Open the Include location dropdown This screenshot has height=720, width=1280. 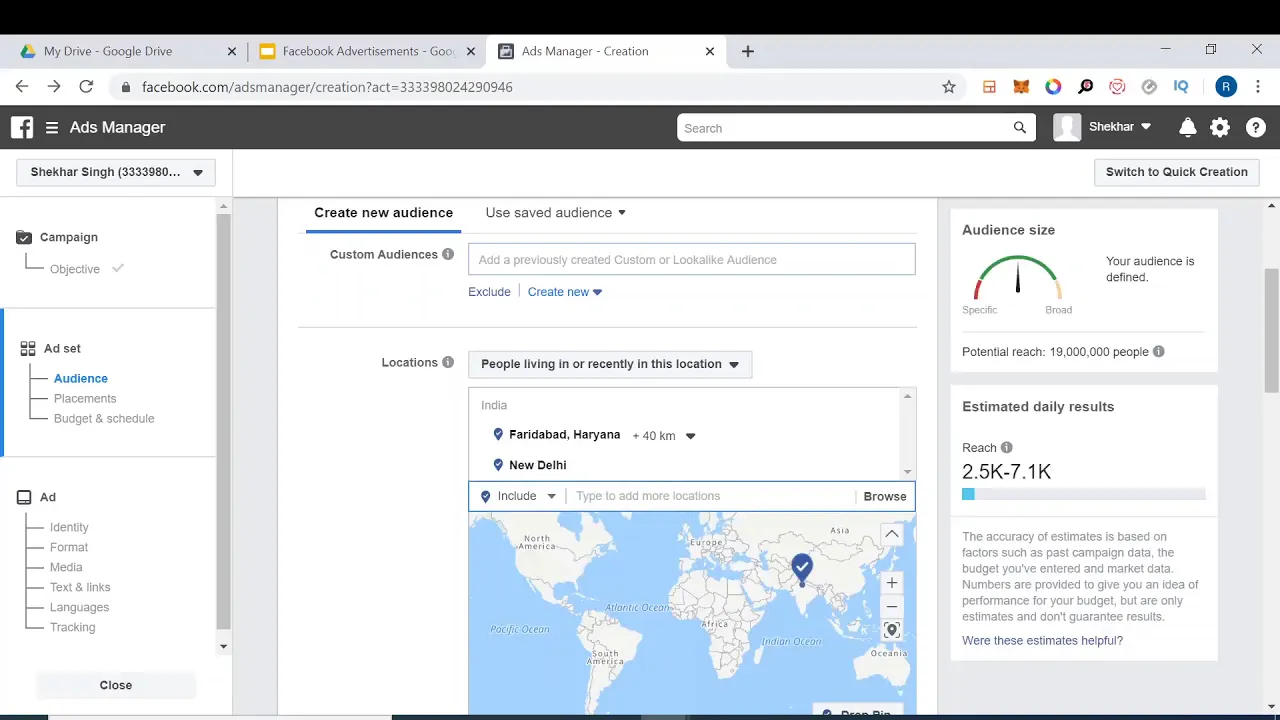518,496
